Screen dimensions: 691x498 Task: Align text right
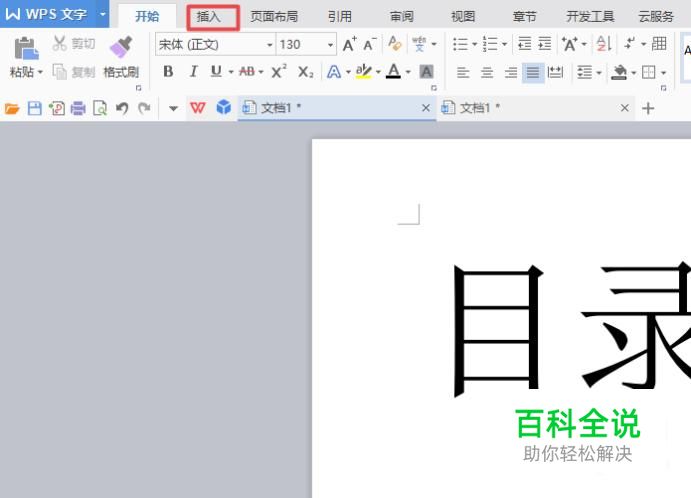(x=511, y=72)
